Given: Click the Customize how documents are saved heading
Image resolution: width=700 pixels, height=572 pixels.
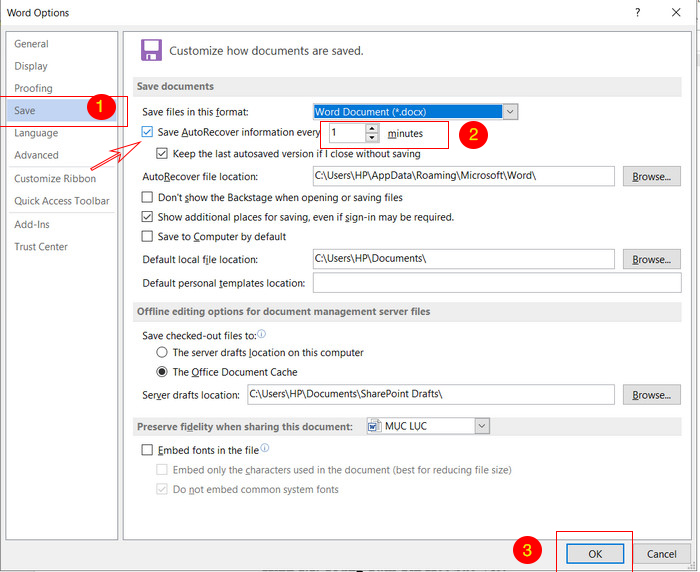Looking at the screenshot, I should [x=266, y=50].
